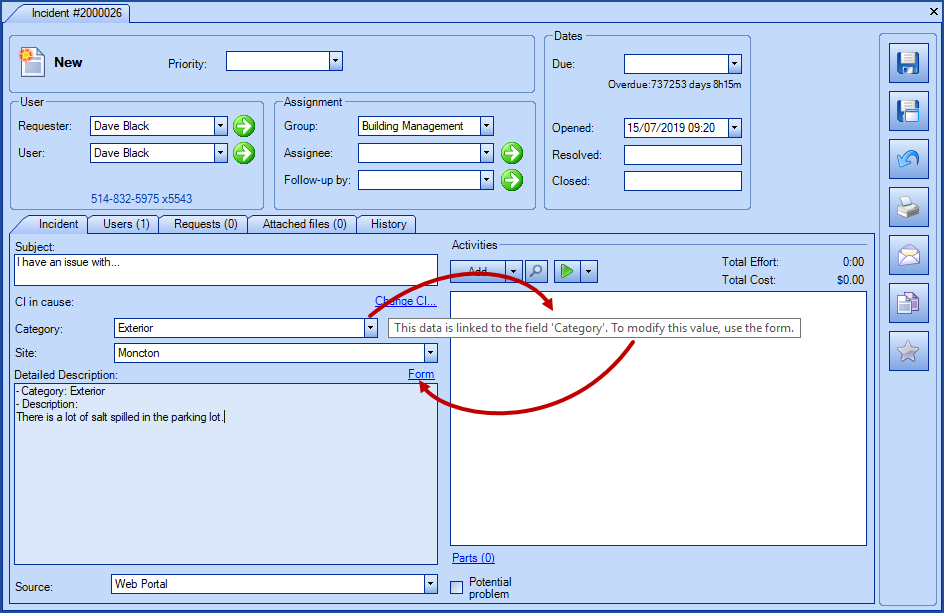
Task: Open the History tab
Action: (387, 224)
